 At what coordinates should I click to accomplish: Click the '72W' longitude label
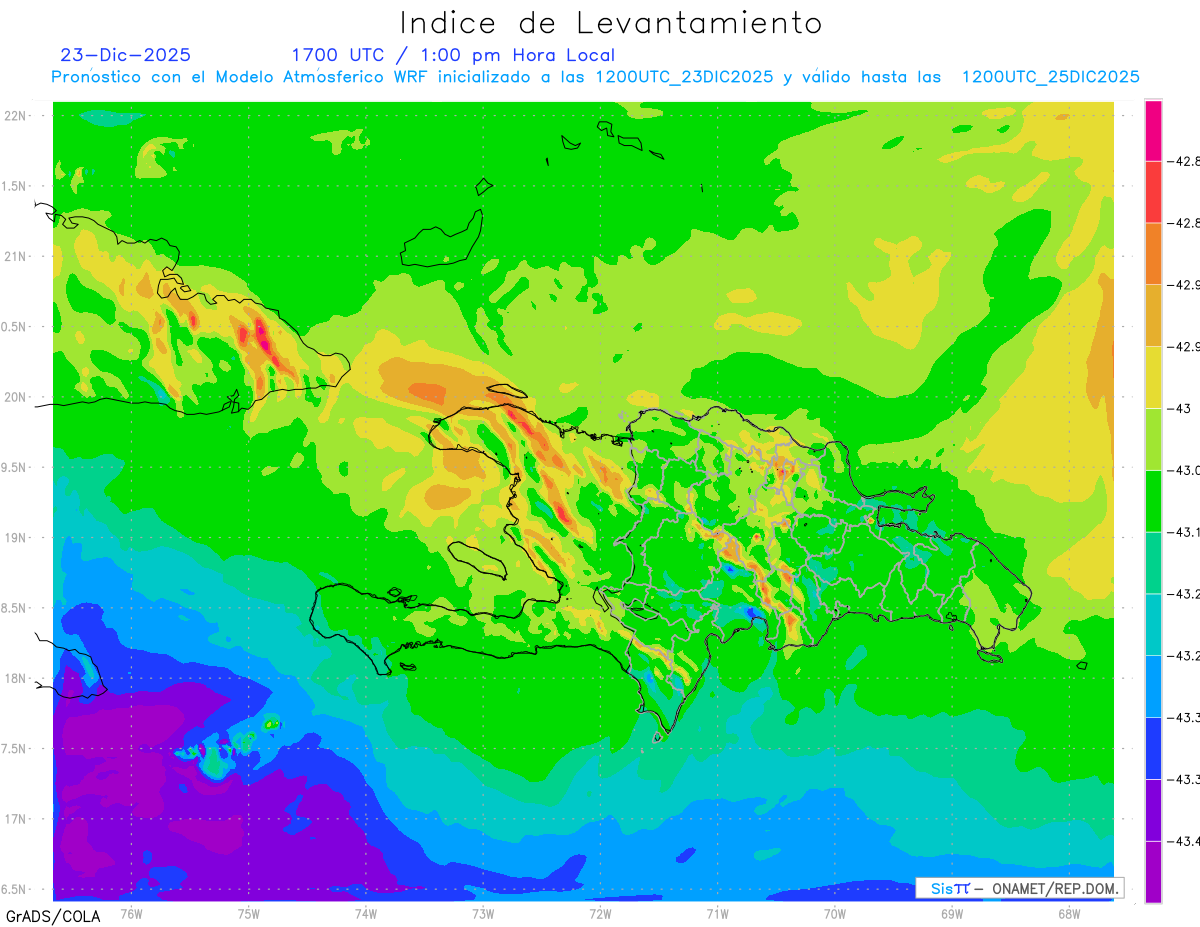(x=600, y=913)
